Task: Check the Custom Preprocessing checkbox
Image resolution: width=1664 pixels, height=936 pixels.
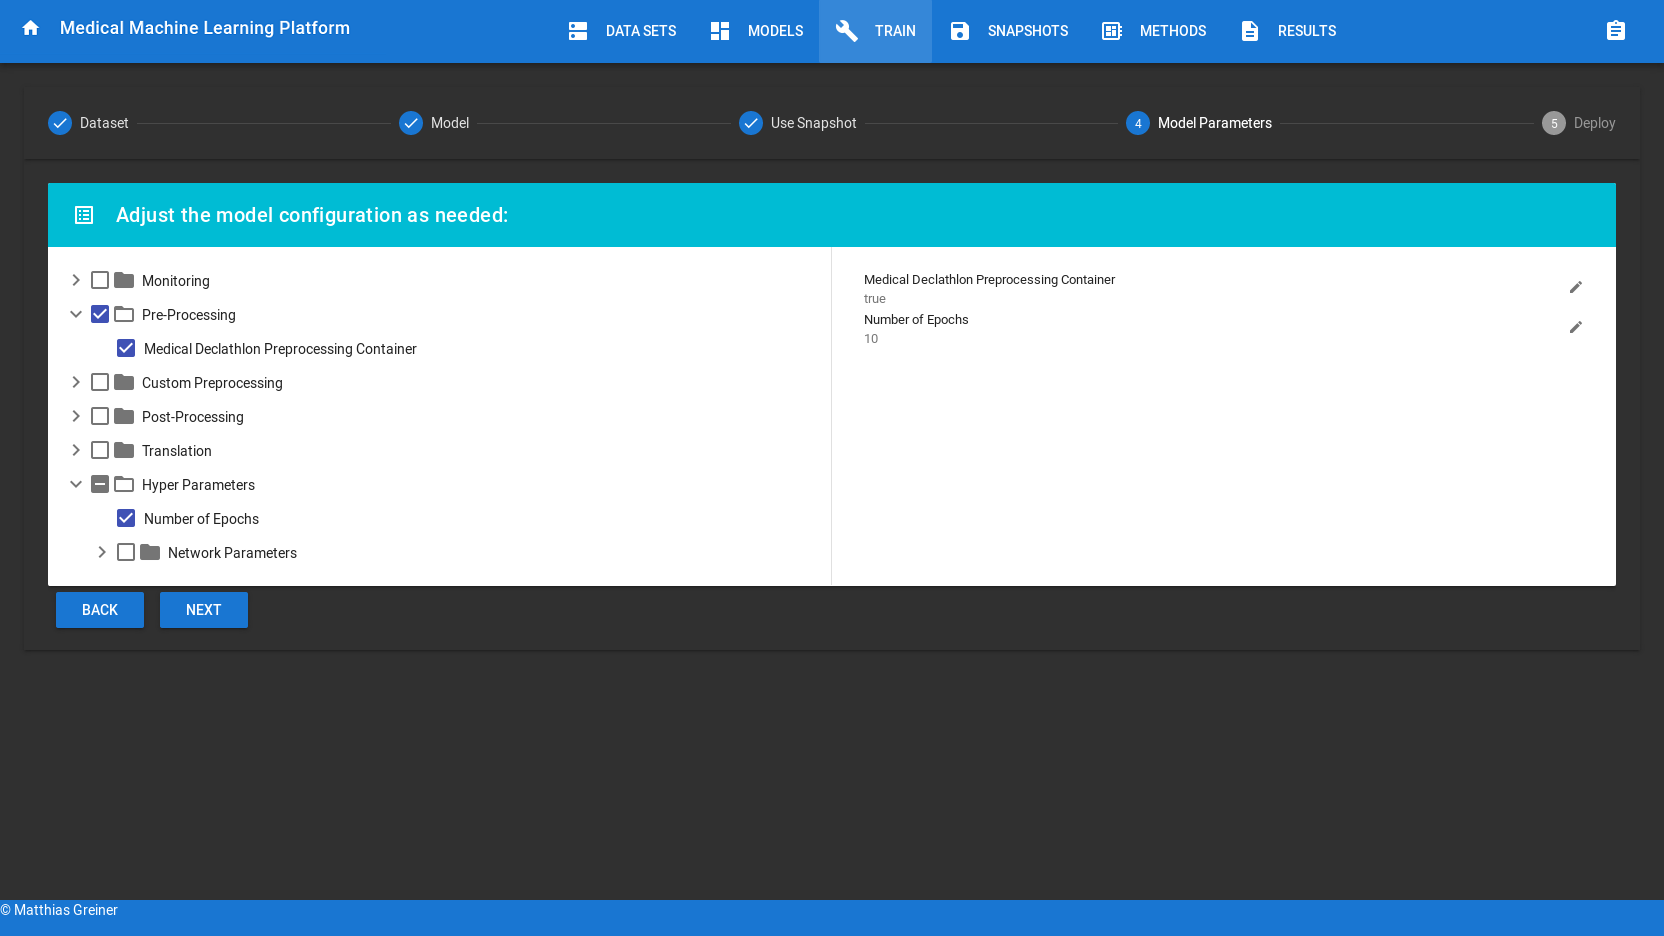Action: click(x=100, y=382)
